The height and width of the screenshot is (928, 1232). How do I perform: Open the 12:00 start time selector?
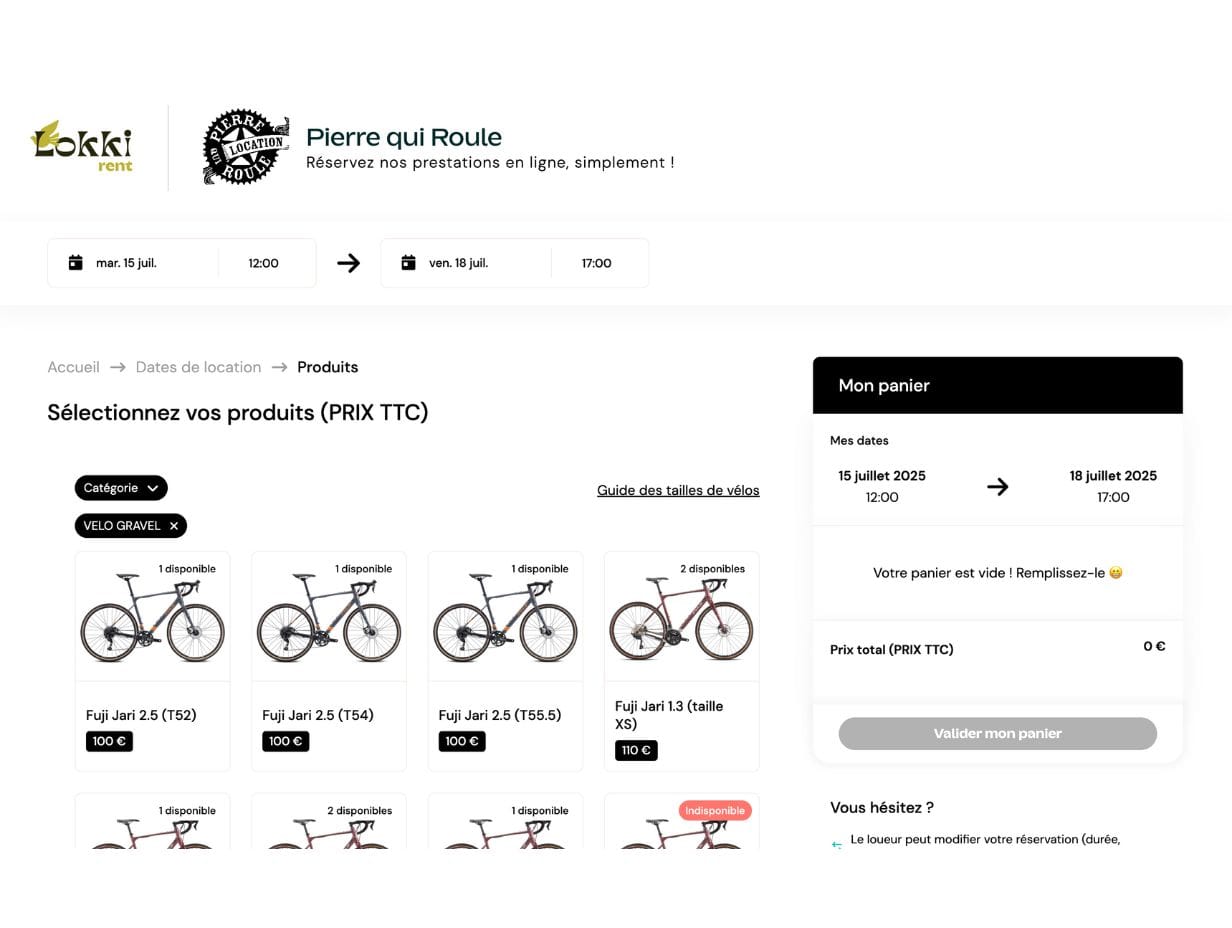264,263
